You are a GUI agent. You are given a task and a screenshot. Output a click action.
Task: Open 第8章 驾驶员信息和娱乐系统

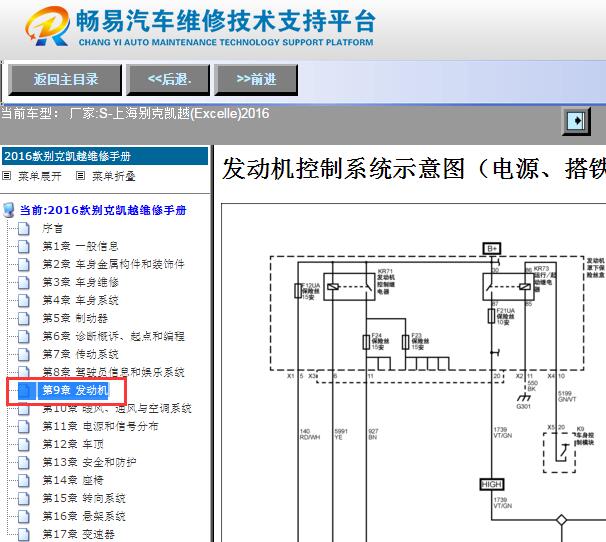pyautogui.click(x=113, y=372)
